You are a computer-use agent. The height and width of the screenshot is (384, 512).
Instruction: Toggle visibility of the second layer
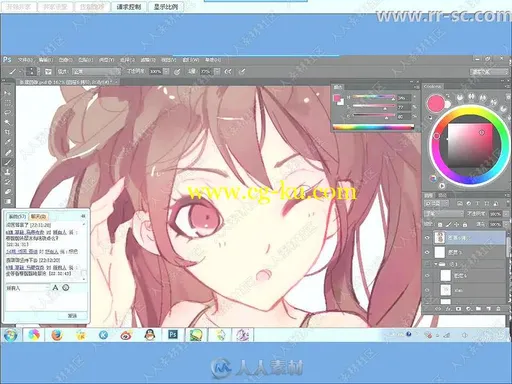427,252
